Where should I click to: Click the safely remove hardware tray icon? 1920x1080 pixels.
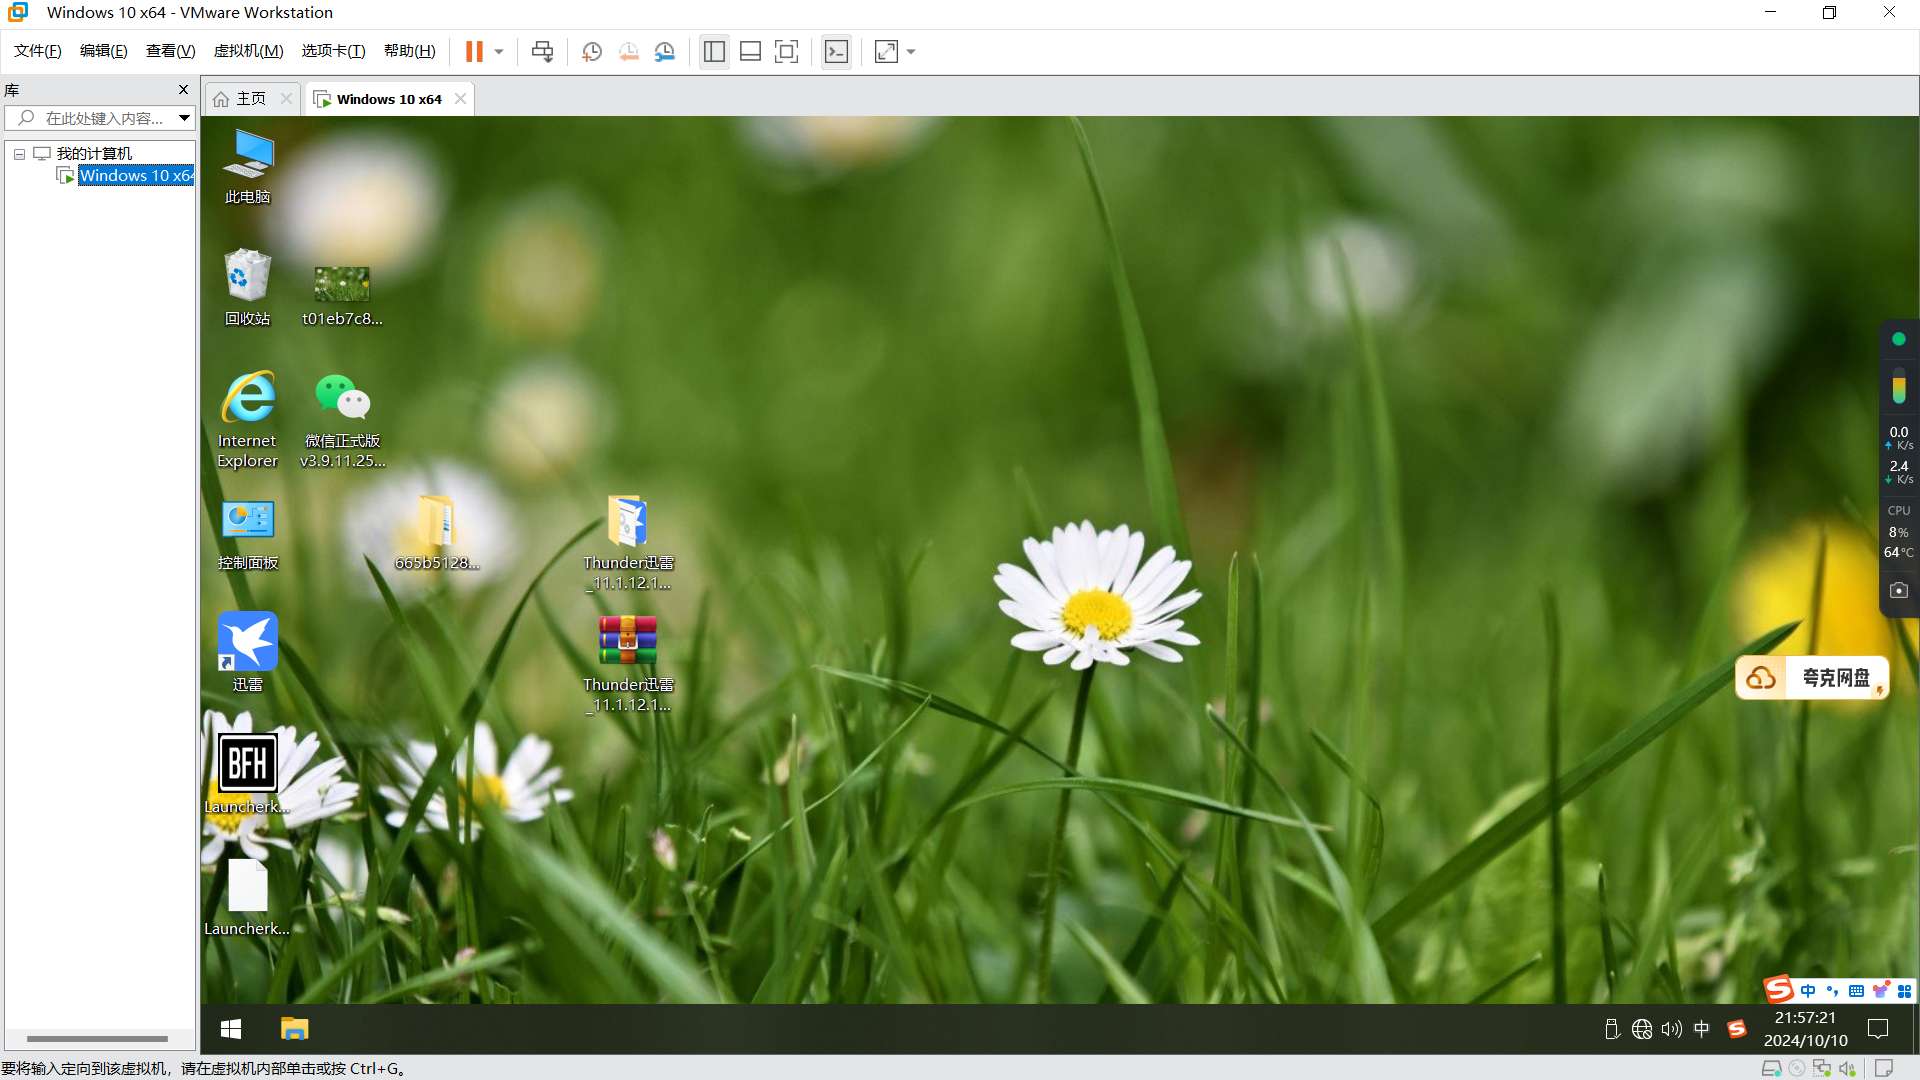[x=1612, y=1029]
